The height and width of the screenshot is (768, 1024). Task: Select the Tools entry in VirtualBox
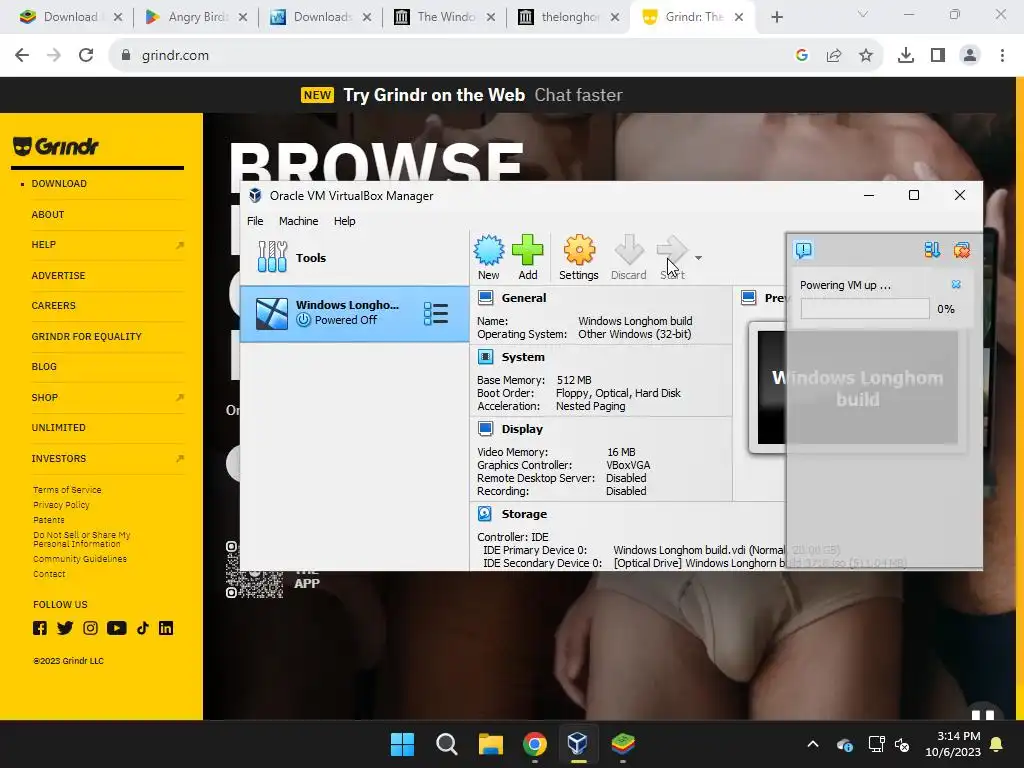coord(355,257)
